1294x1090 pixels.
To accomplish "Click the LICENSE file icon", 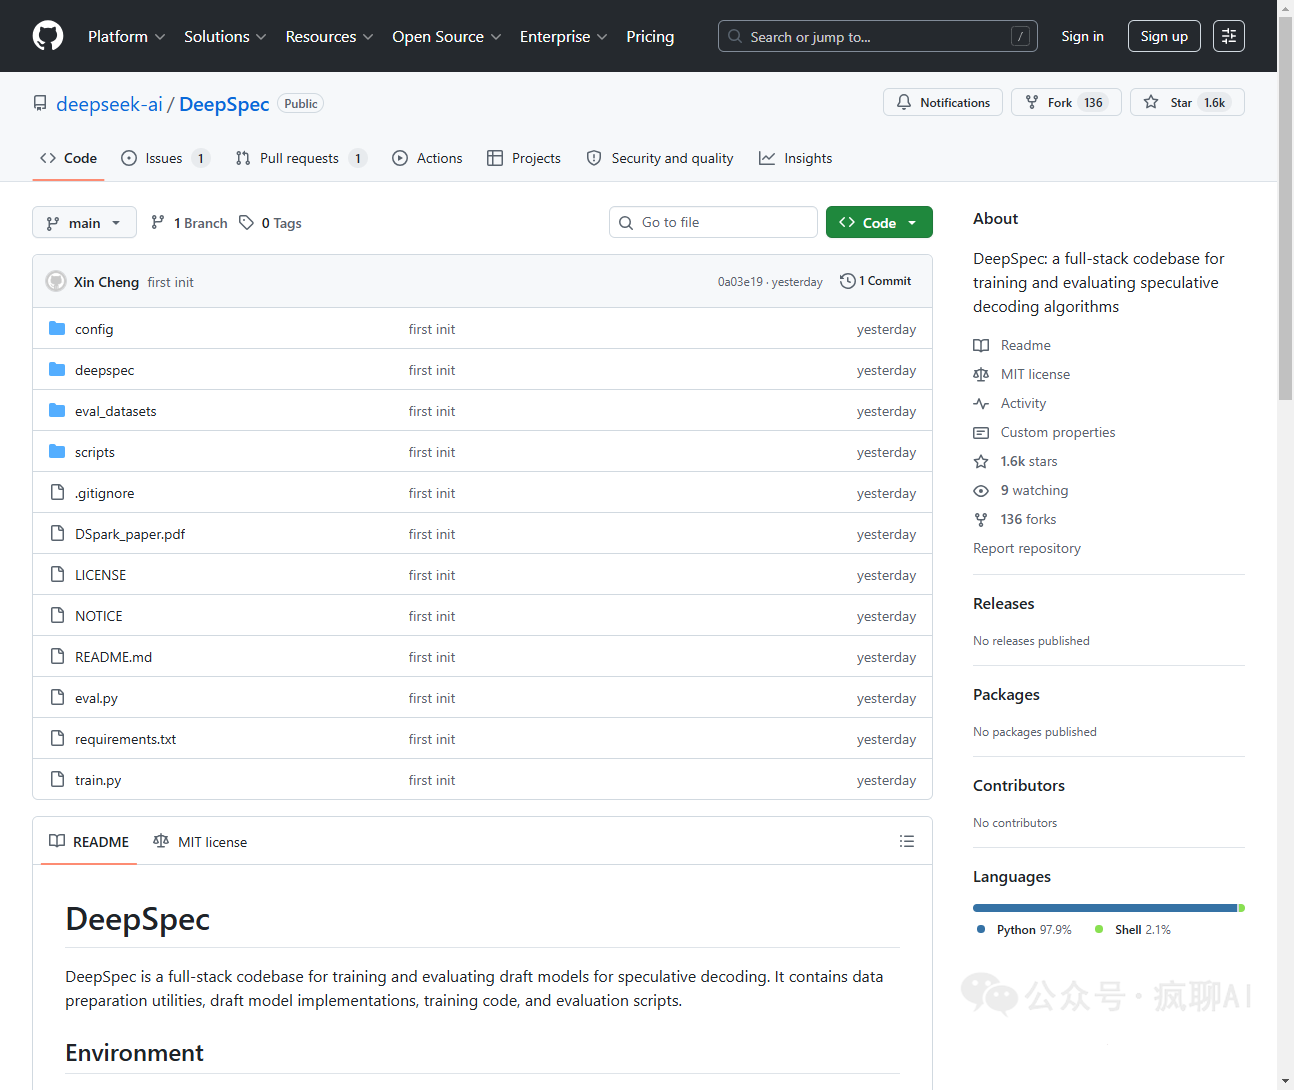I will click(57, 575).
